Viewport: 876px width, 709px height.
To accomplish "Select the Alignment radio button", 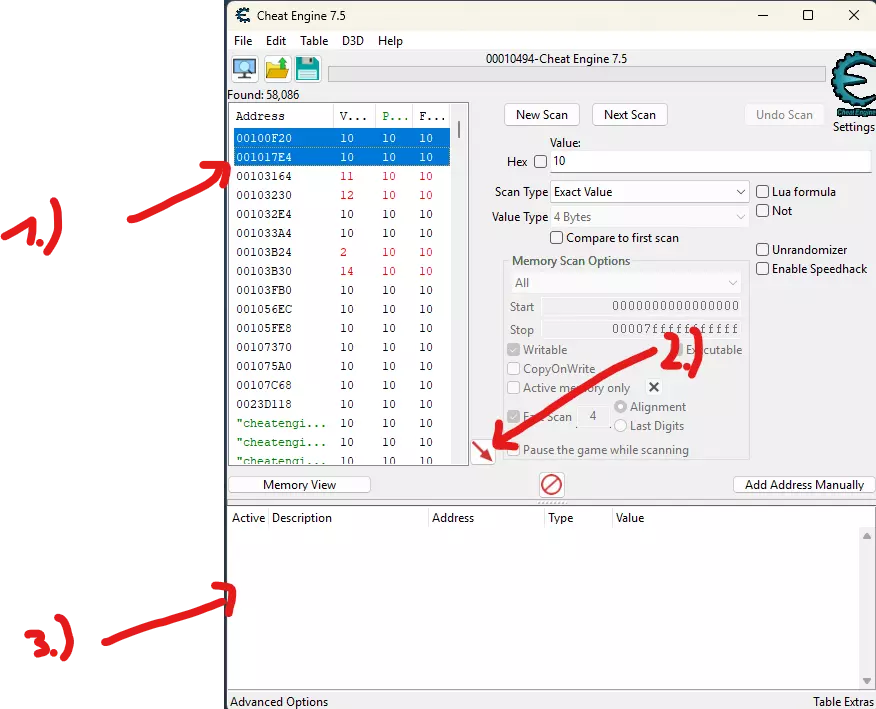I will point(620,407).
